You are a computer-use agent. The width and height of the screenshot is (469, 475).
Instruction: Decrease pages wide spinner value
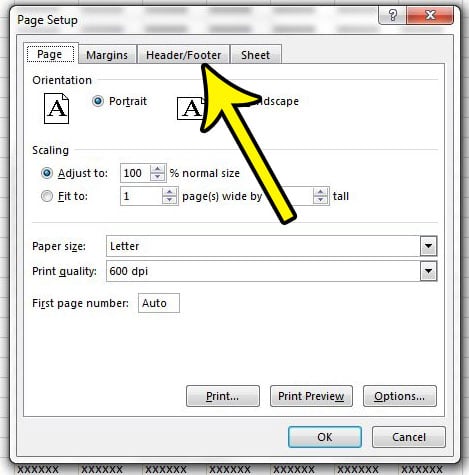169,200
